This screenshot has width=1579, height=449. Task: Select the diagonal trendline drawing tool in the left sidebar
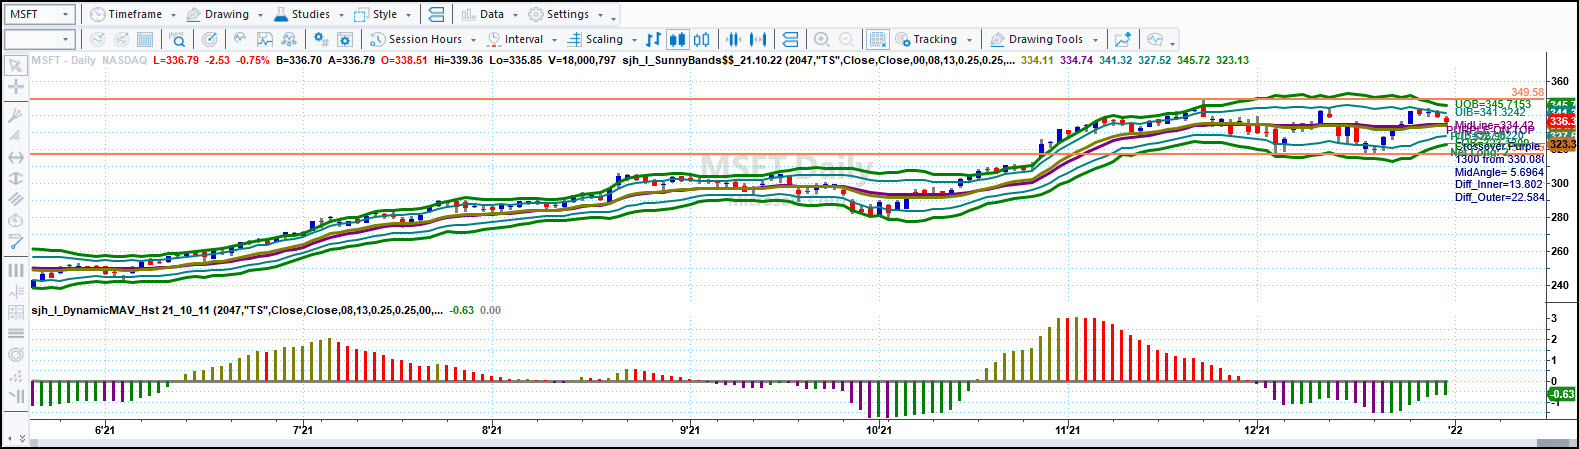point(15,136)
